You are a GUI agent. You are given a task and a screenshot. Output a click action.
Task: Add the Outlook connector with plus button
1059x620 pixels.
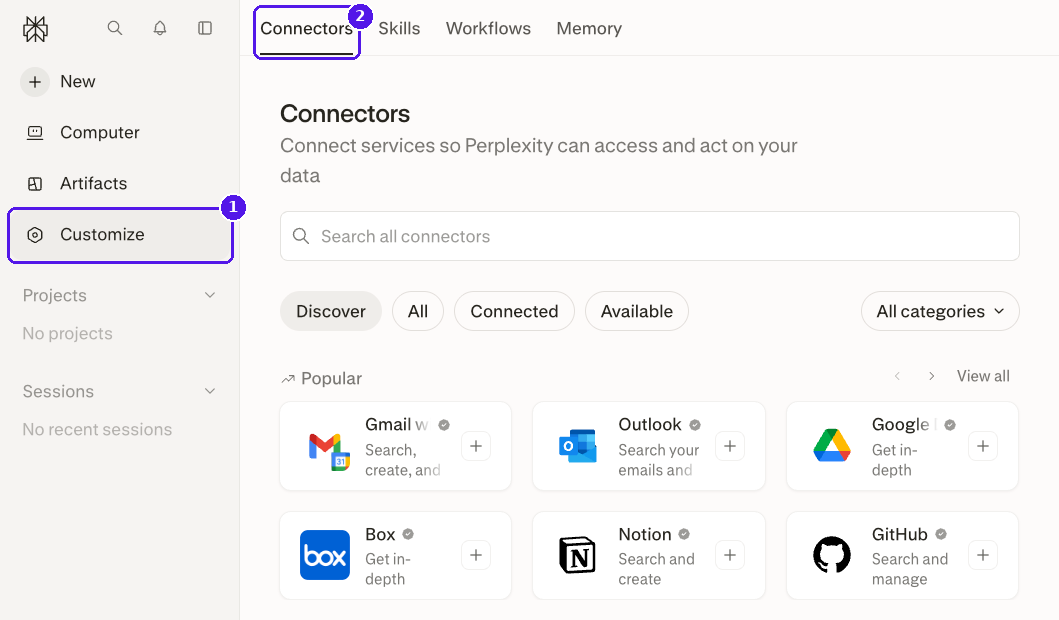pyautogui.click(x=730, y=446)
